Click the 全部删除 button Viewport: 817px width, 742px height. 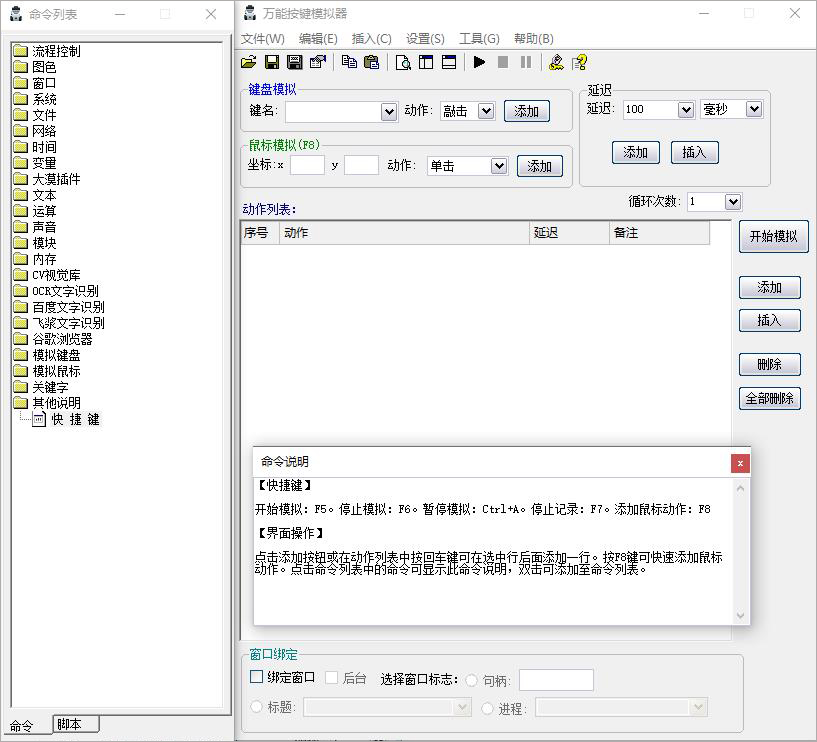click(770, 398)
